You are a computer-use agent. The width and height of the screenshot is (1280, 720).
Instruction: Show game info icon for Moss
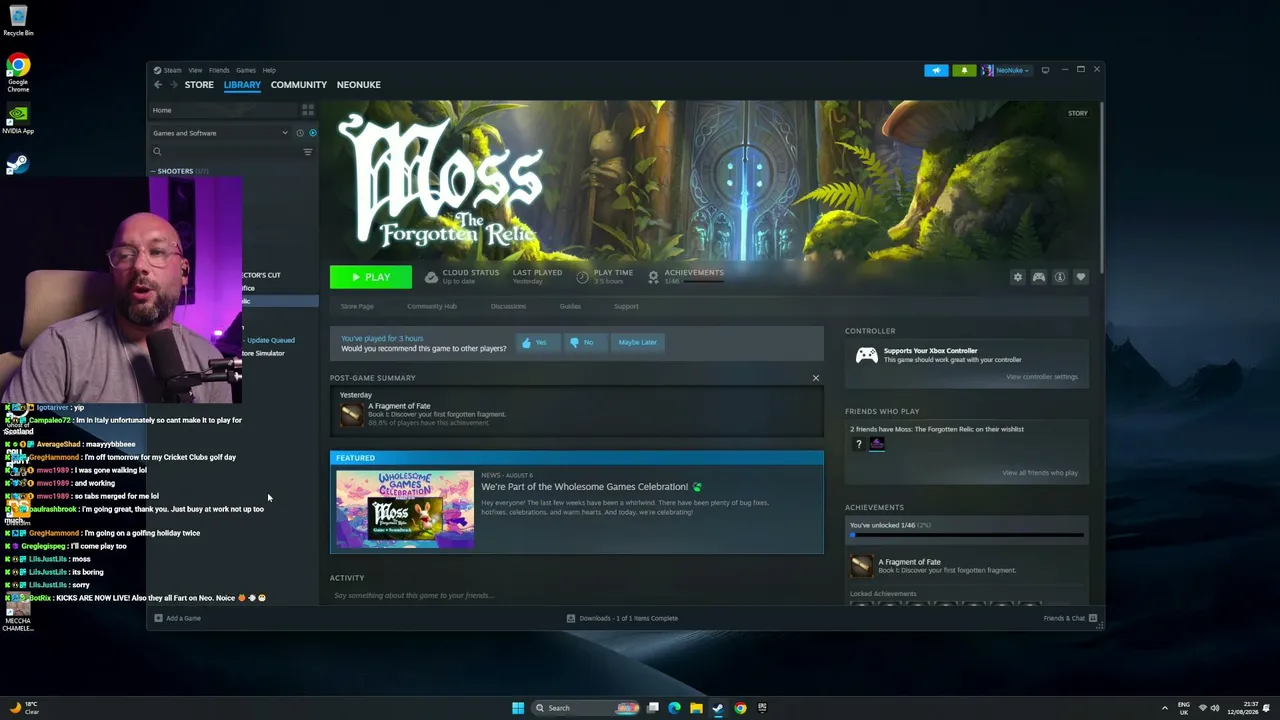(1060, 277)
